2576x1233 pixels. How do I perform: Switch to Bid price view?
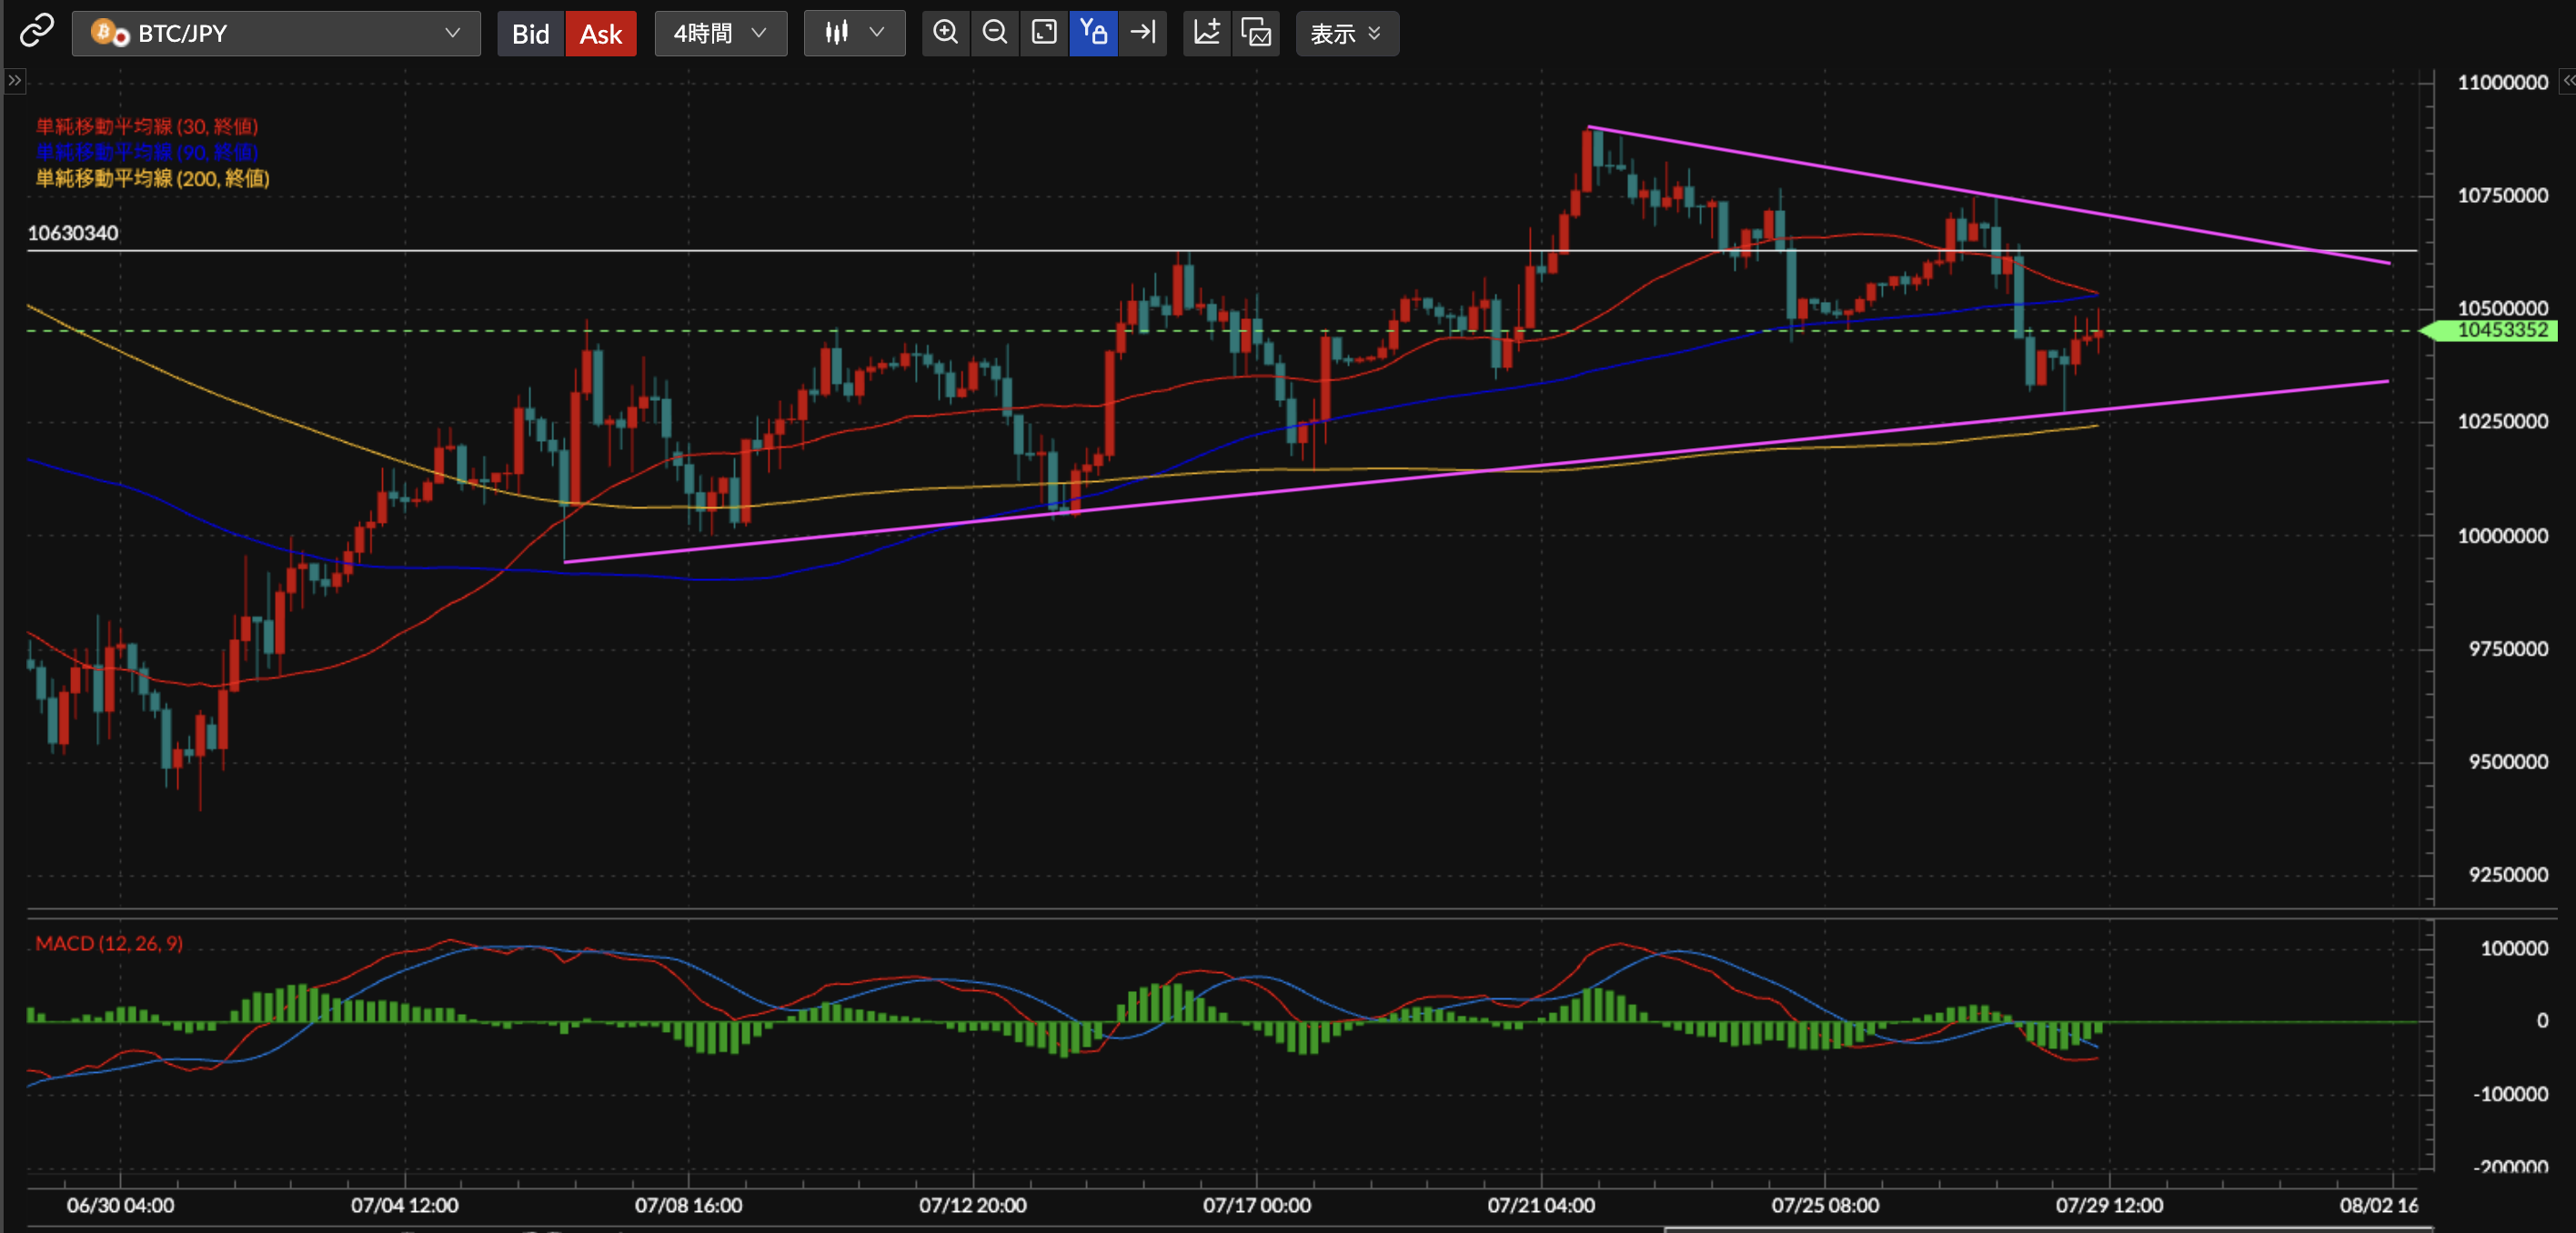coord(530,34)
